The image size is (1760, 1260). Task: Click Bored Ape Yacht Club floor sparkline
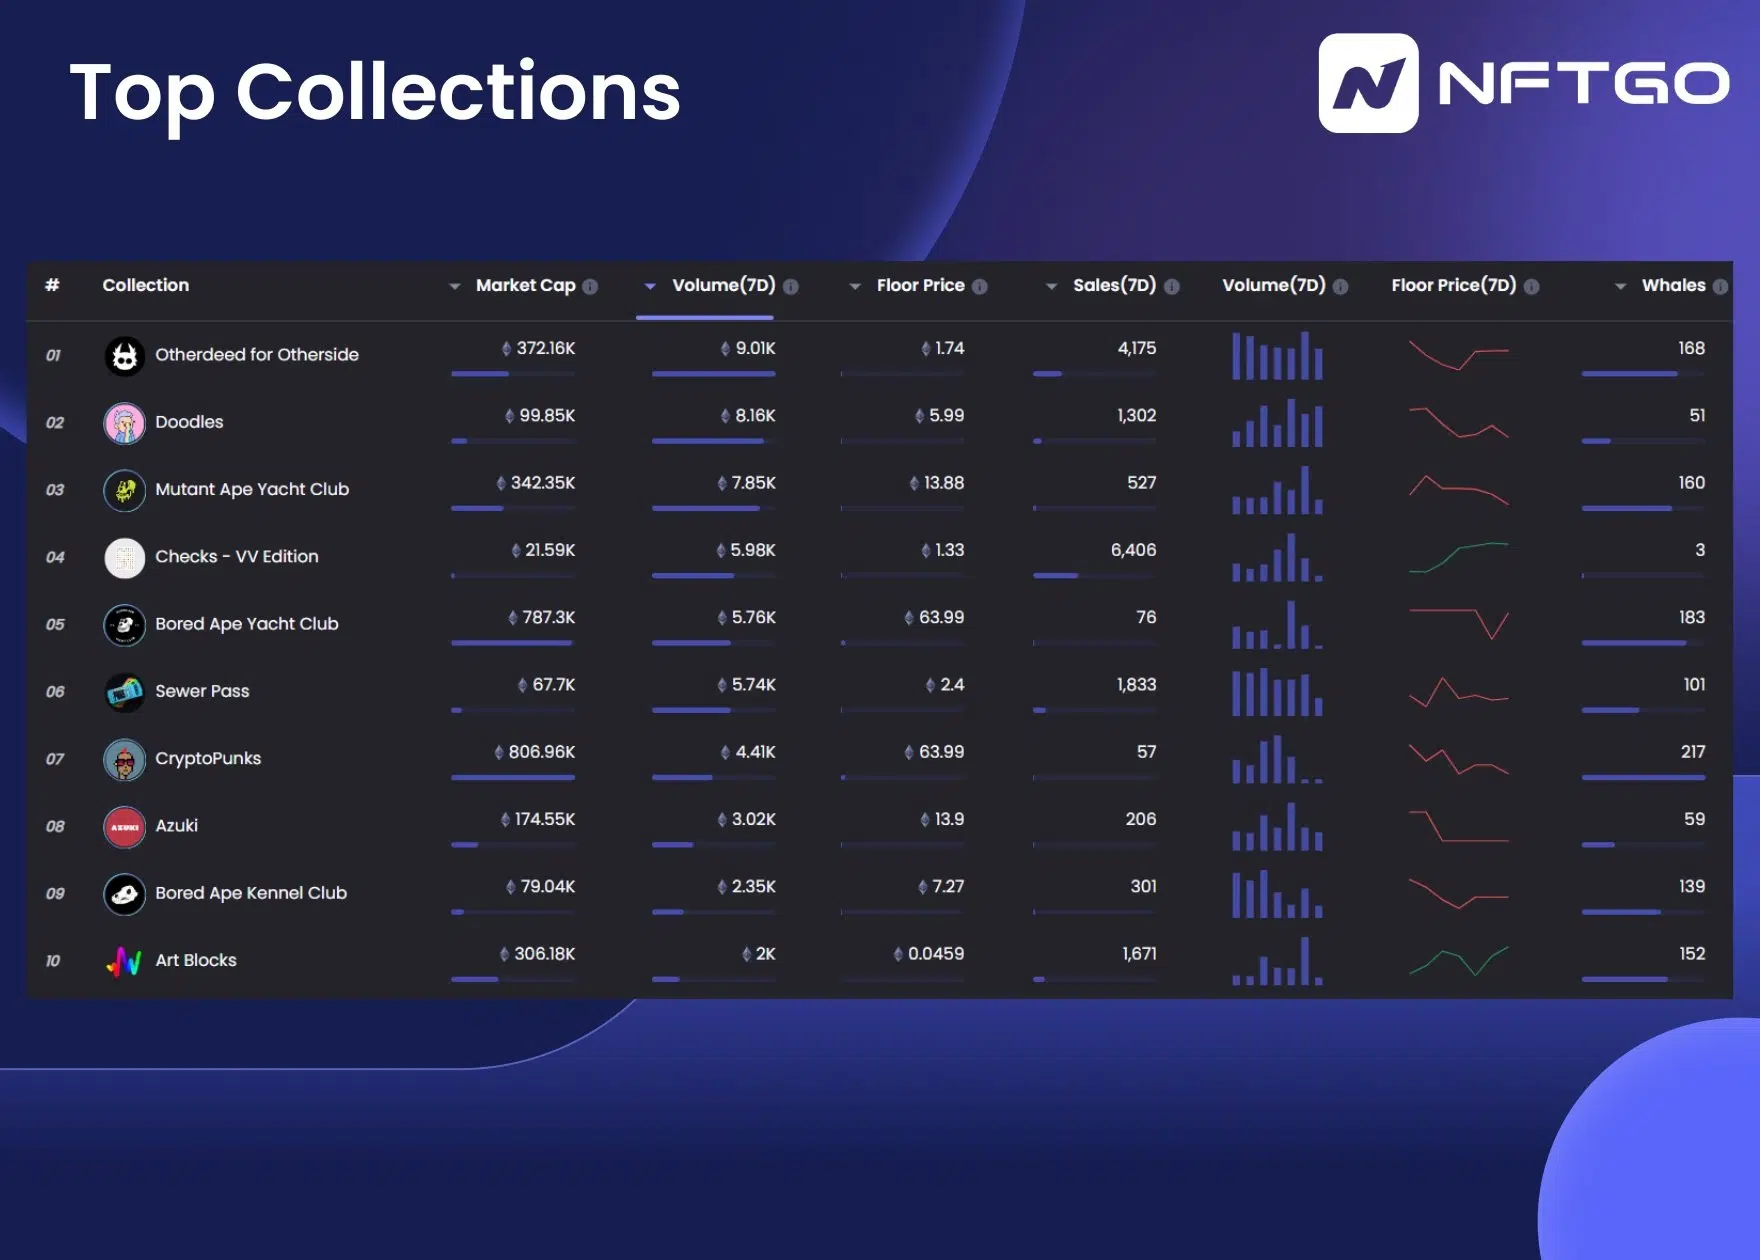tap(1458, 624)
